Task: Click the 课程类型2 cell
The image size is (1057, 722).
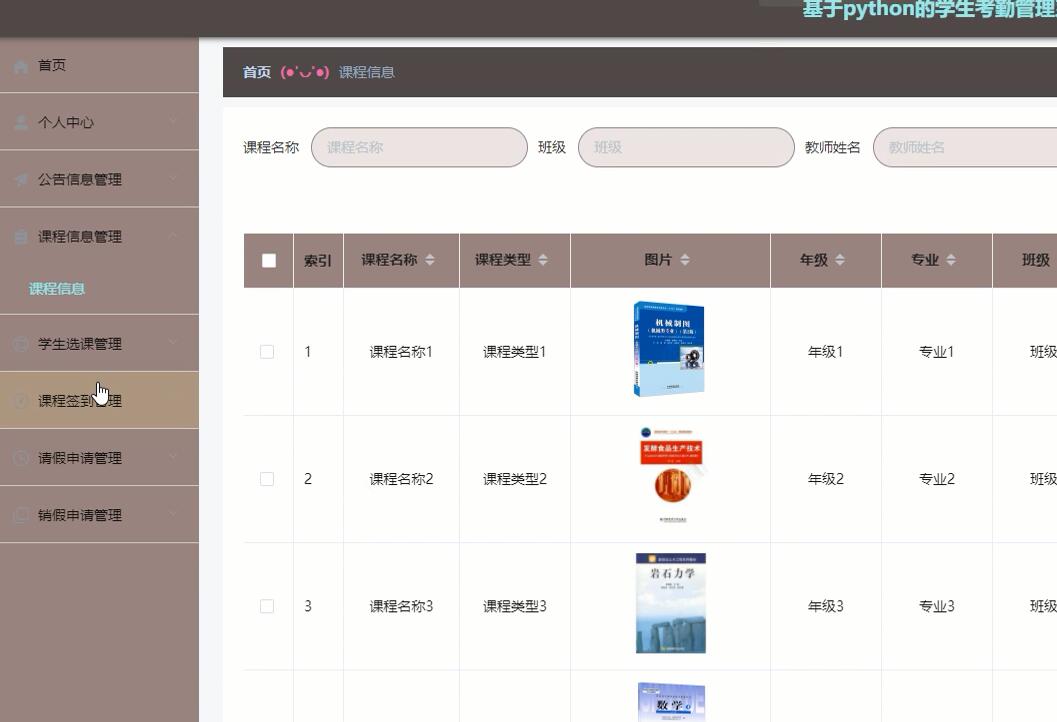Action: tap(514, 479)
